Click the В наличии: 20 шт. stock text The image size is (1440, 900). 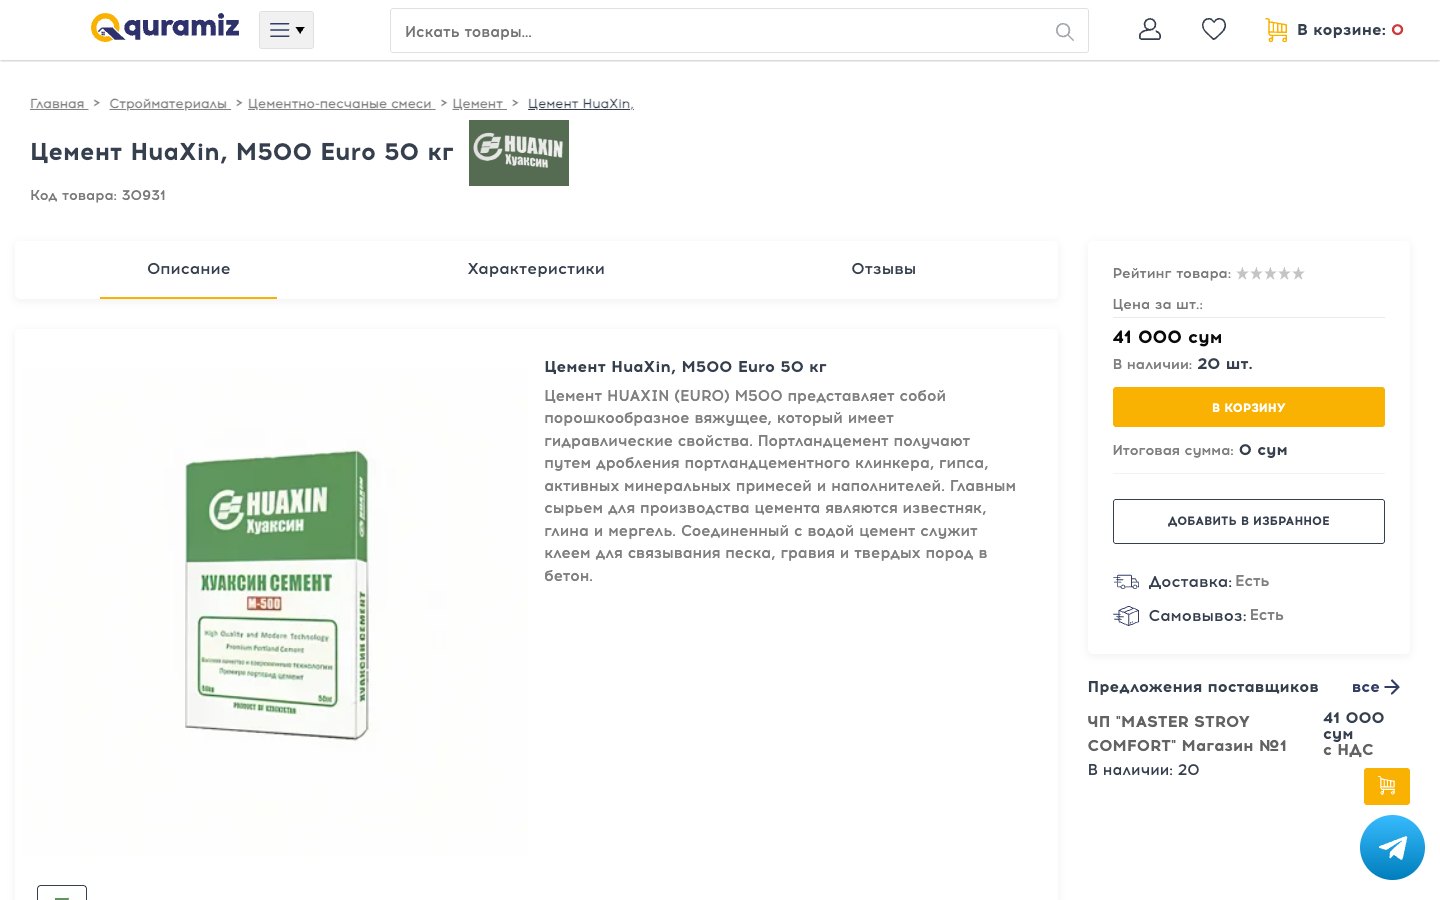pyautogui.click(x=1182, y=364)
